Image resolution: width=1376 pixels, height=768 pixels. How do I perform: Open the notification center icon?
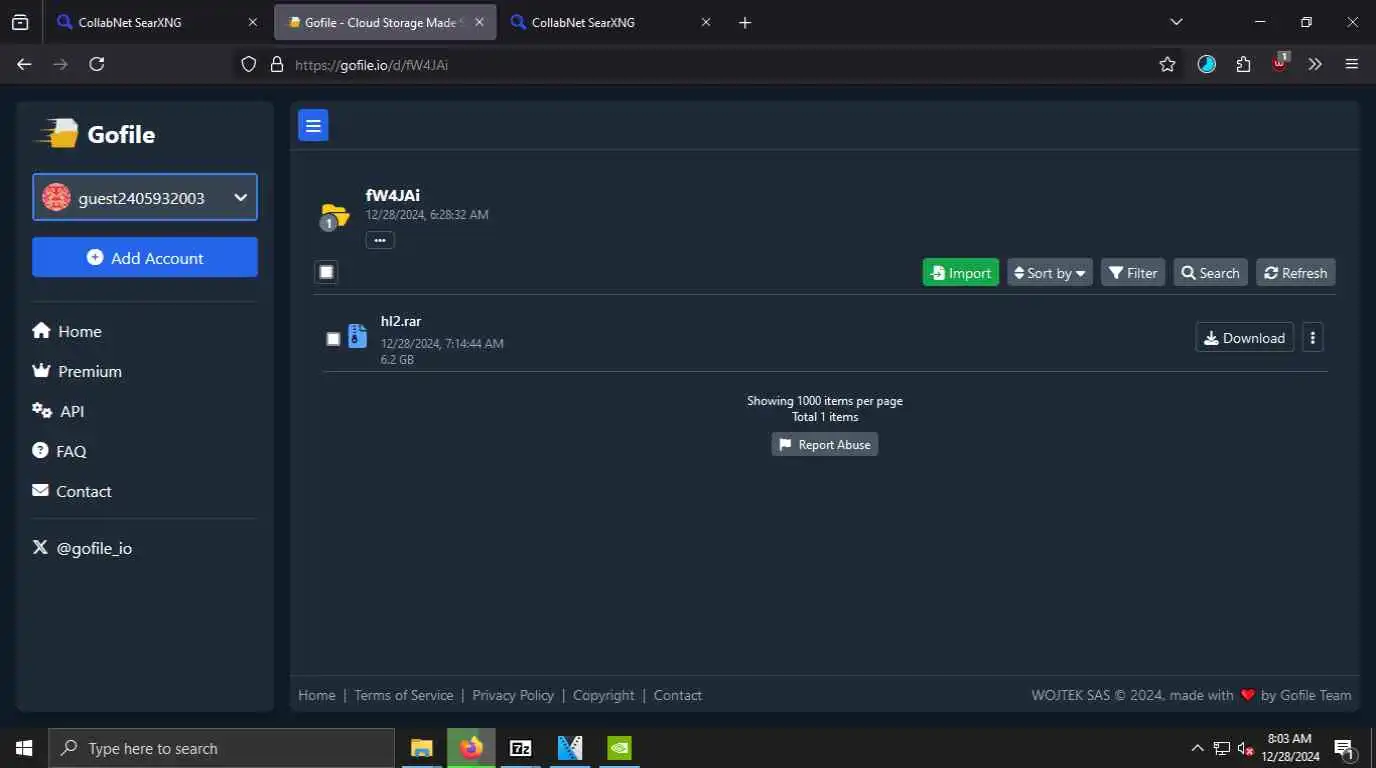1344,748
